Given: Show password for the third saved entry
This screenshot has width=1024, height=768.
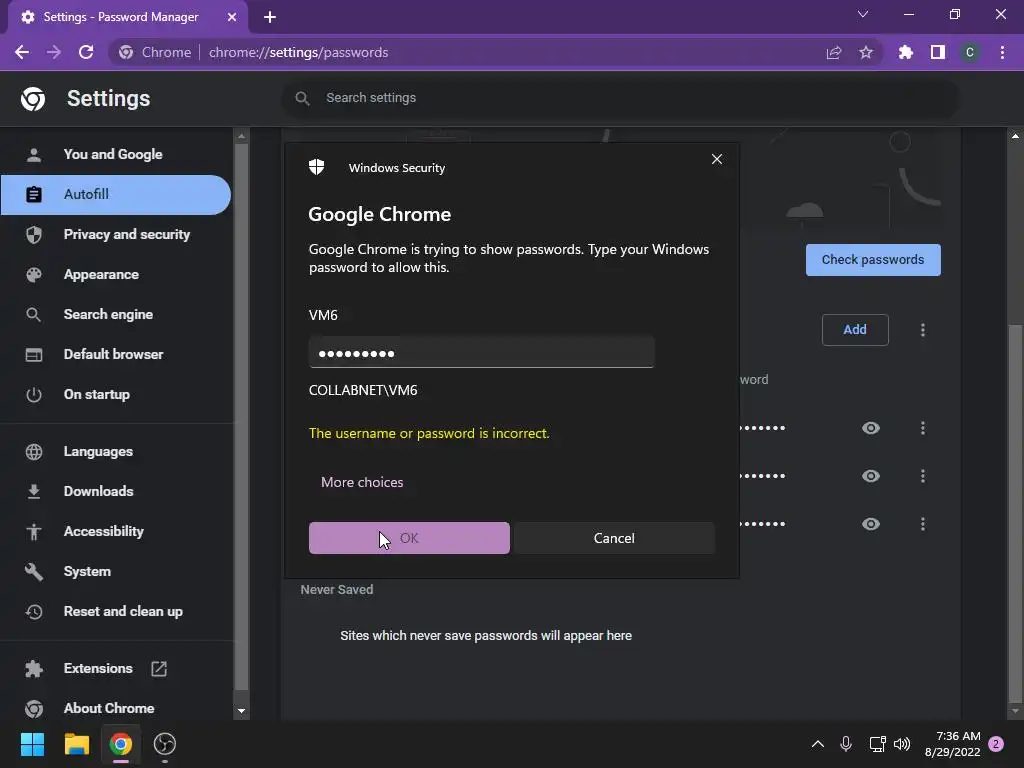Looking at the screenshot, I should click(871, 524).
